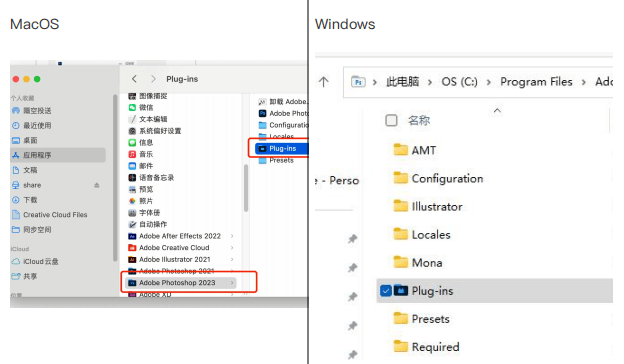Open Plug-ins folder in Finder

click(x=282, y=148)
